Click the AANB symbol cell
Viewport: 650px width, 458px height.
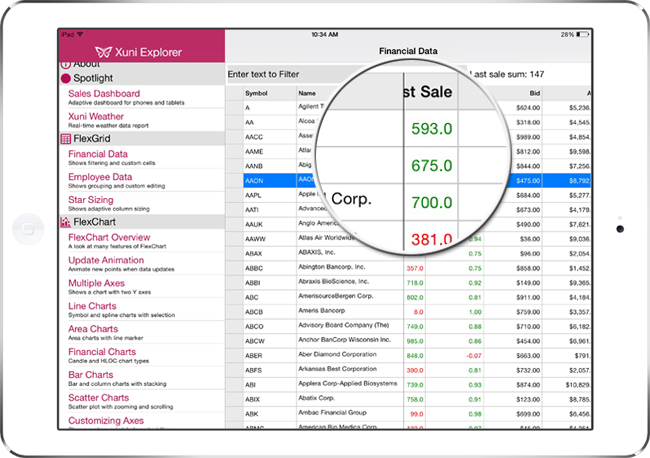(x=270, y=166)
